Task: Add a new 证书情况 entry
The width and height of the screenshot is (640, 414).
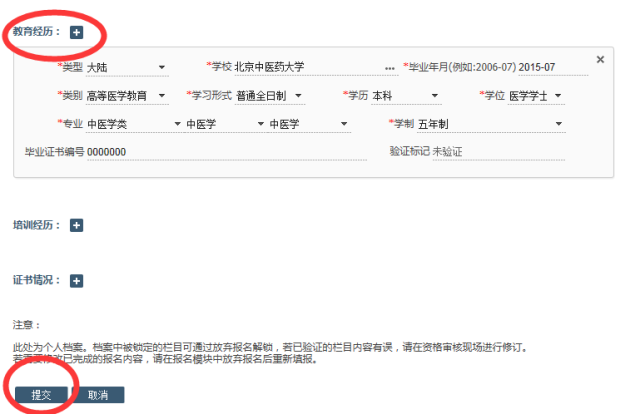Action: (76, 281)
